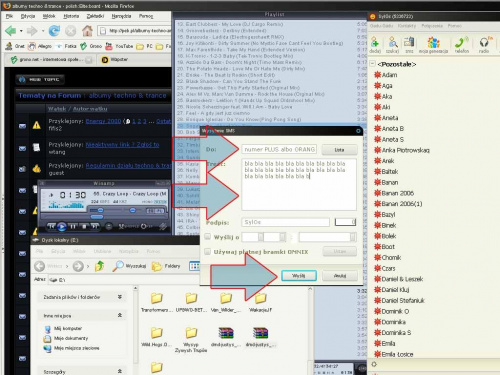The width and height of the screenshot is (500, 375).
Task: Open the Plik menu in Firefox
Action: [x=9, y=16]
